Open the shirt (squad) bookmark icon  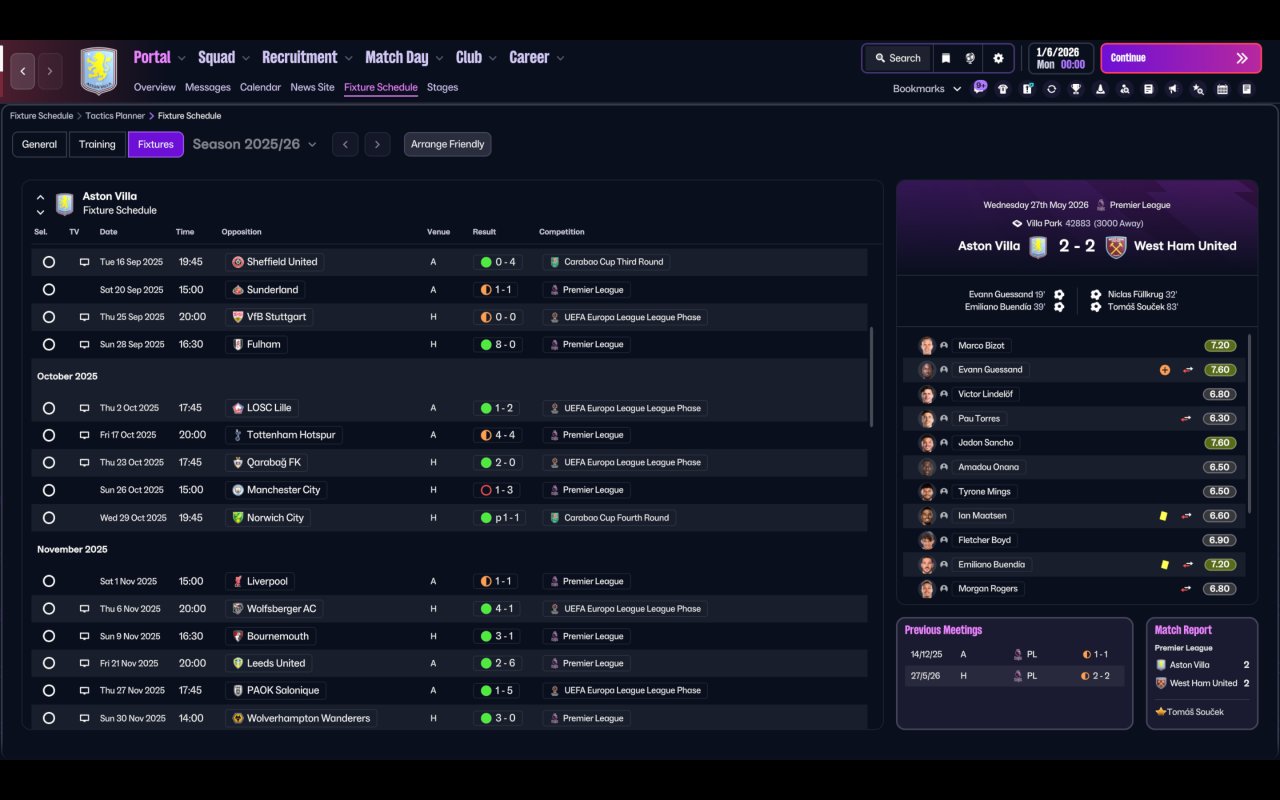tap(1003, 89)
